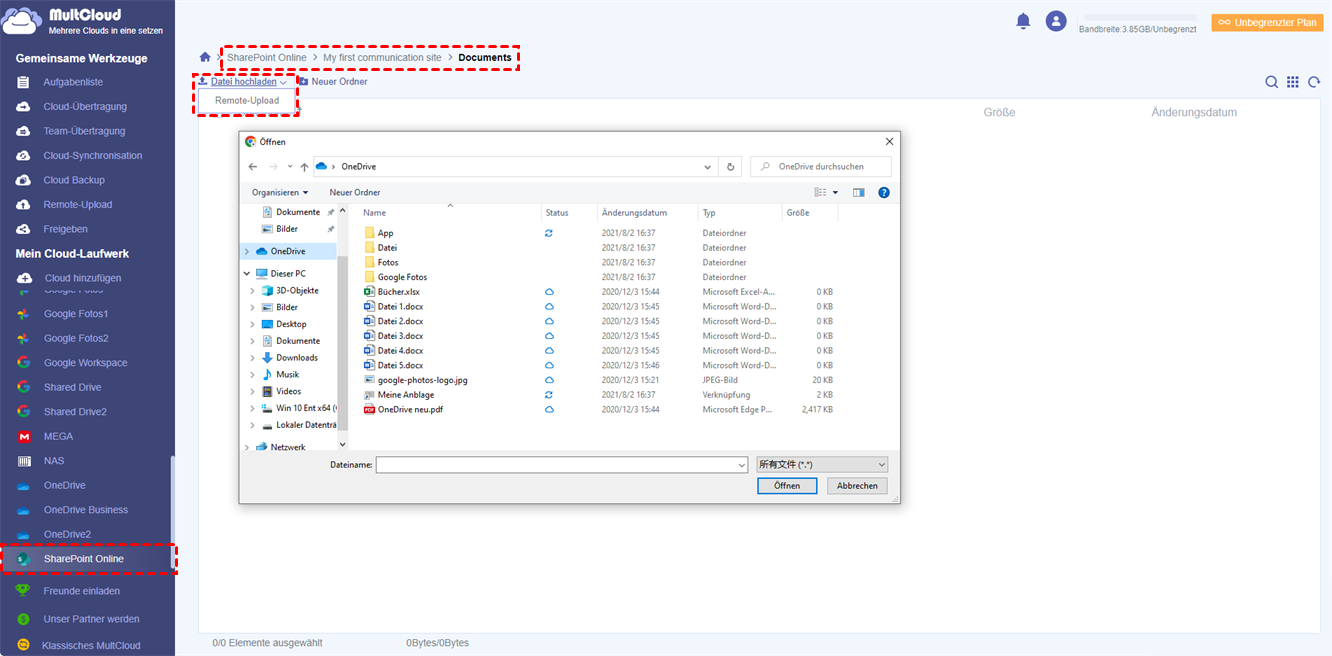This screenshot has height=656, width=1332.
Task: Choose Remote-Upload from the dropdown menu
Action: 246,101
